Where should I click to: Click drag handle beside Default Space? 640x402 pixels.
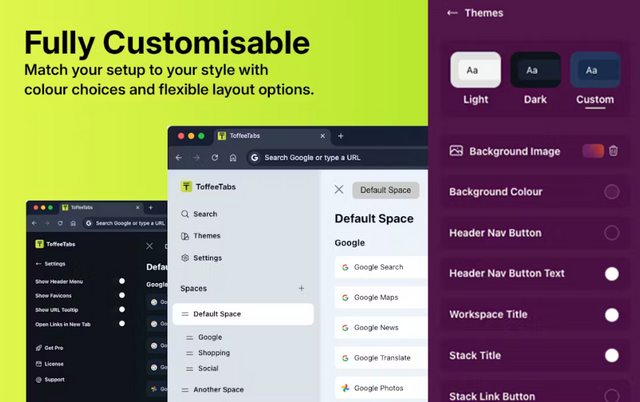185,314
